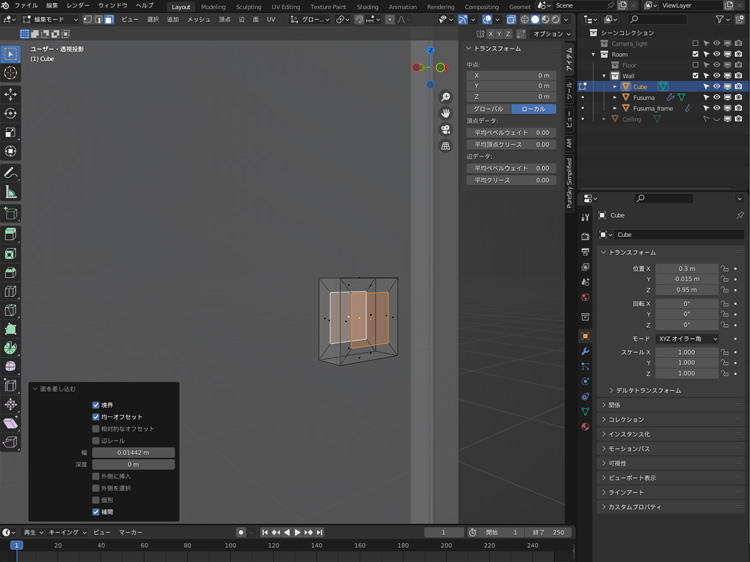Activate the Rotate tool
This screenshot has height=562, width=750.
(11, 113)
